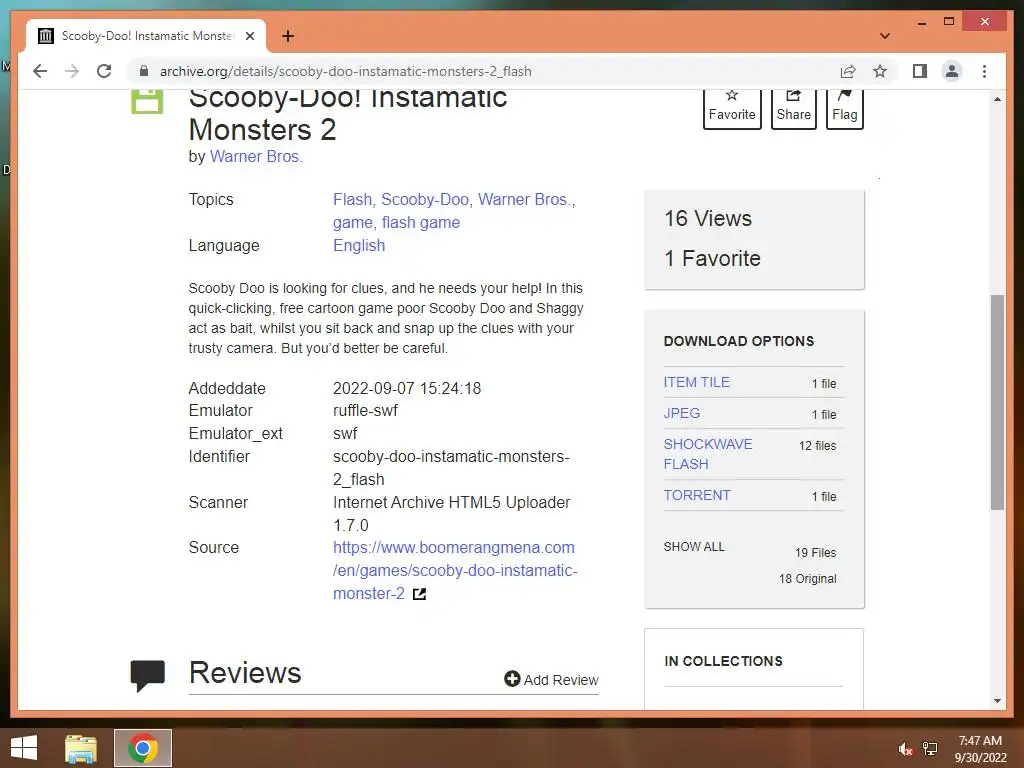Screen dimensions: 1024x768
Task: Click the SHOCKWAVE FLASH download option
Action: point(708,454)
